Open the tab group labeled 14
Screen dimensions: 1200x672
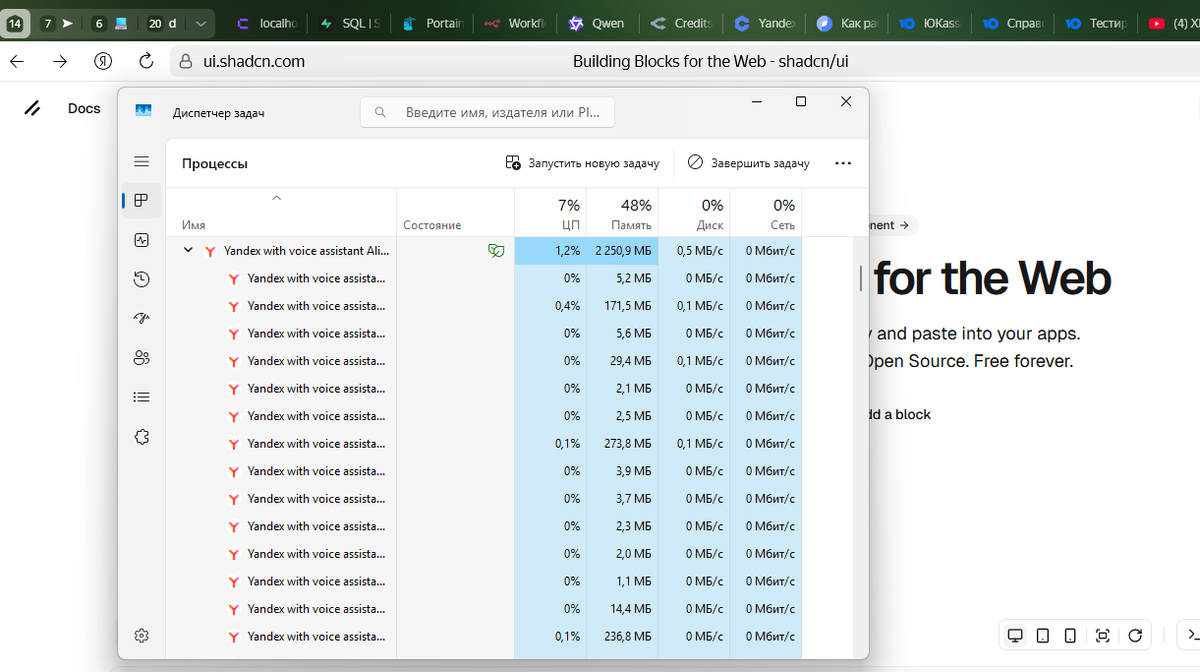click(x=15, y=23)
